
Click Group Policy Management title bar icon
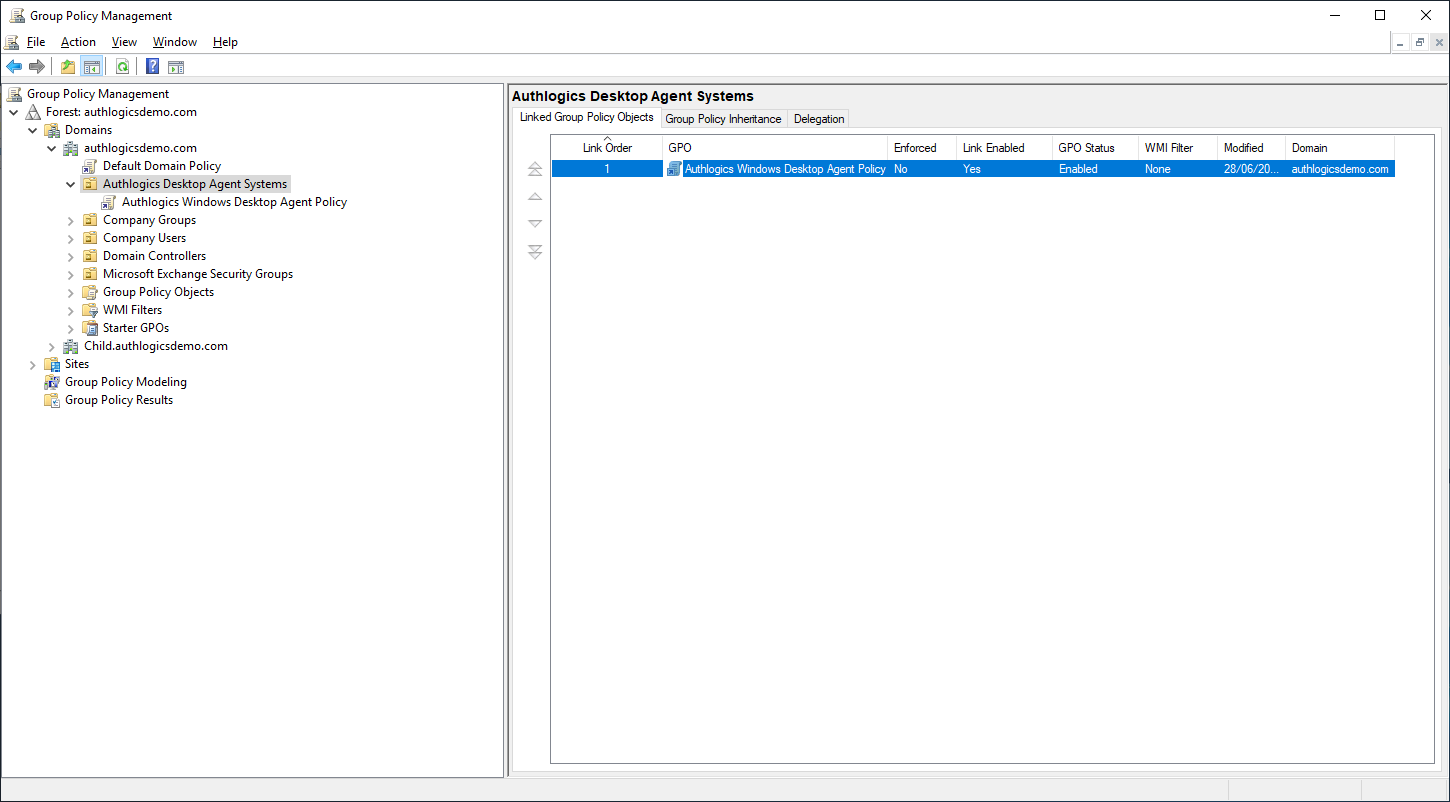click(x=17, y=15)
